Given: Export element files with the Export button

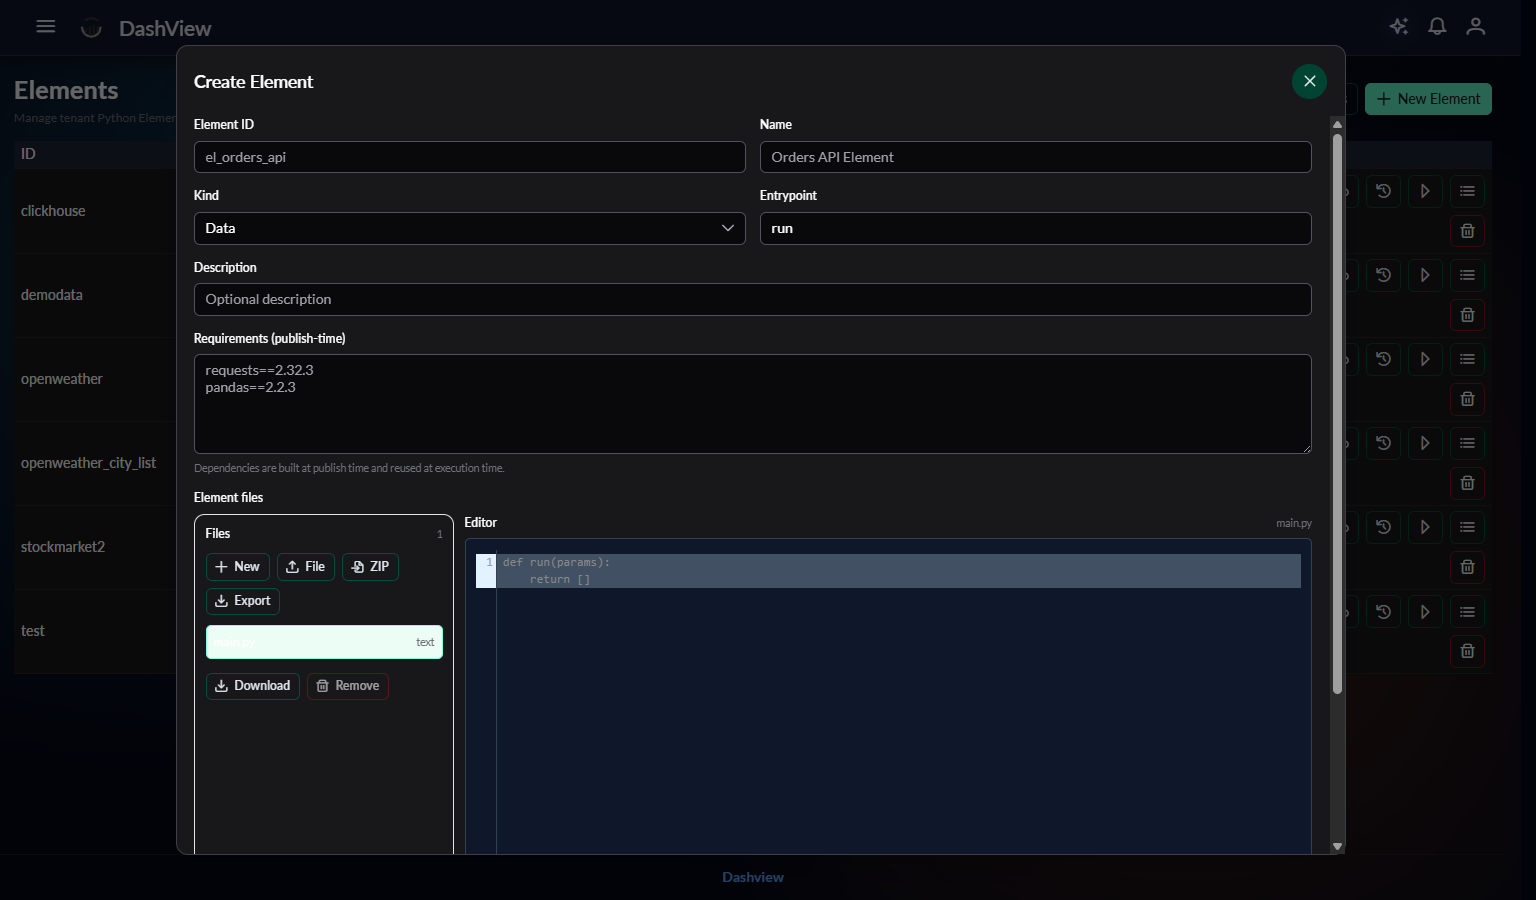Looking at the screenshot, I should pyautogui.click(x=242, y=601).
